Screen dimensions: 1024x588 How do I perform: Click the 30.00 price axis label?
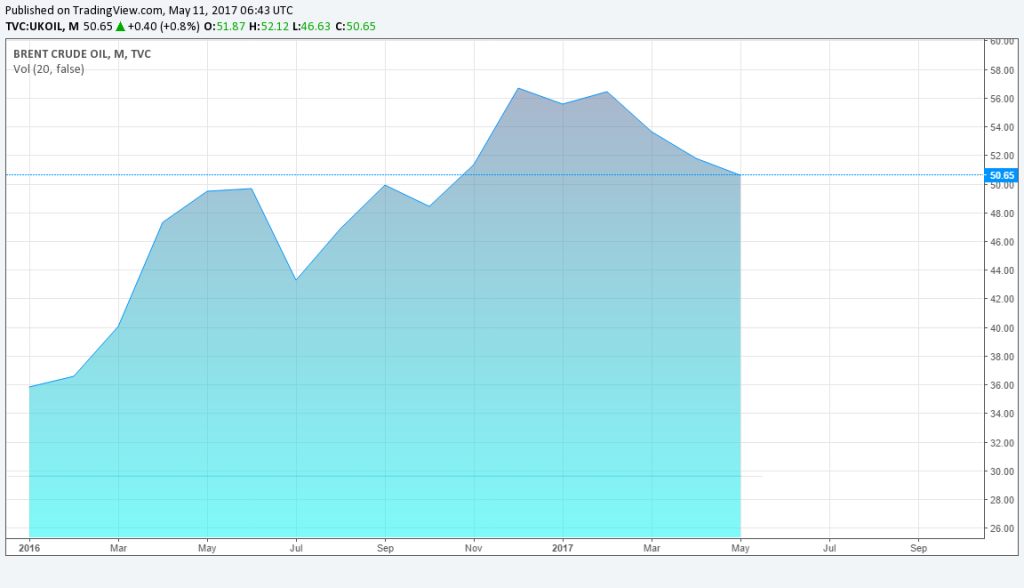point(1002,471)
